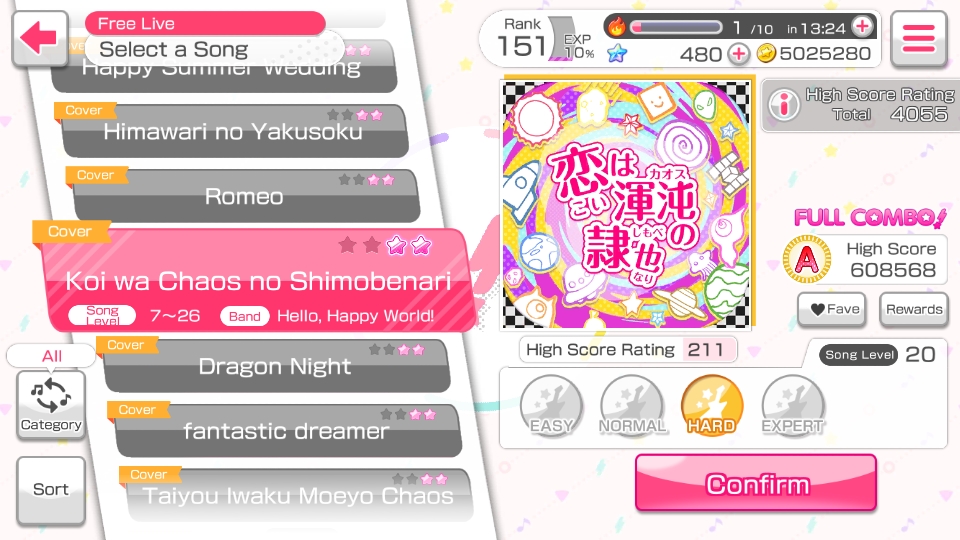Open the Rewards button

(913, 310)
